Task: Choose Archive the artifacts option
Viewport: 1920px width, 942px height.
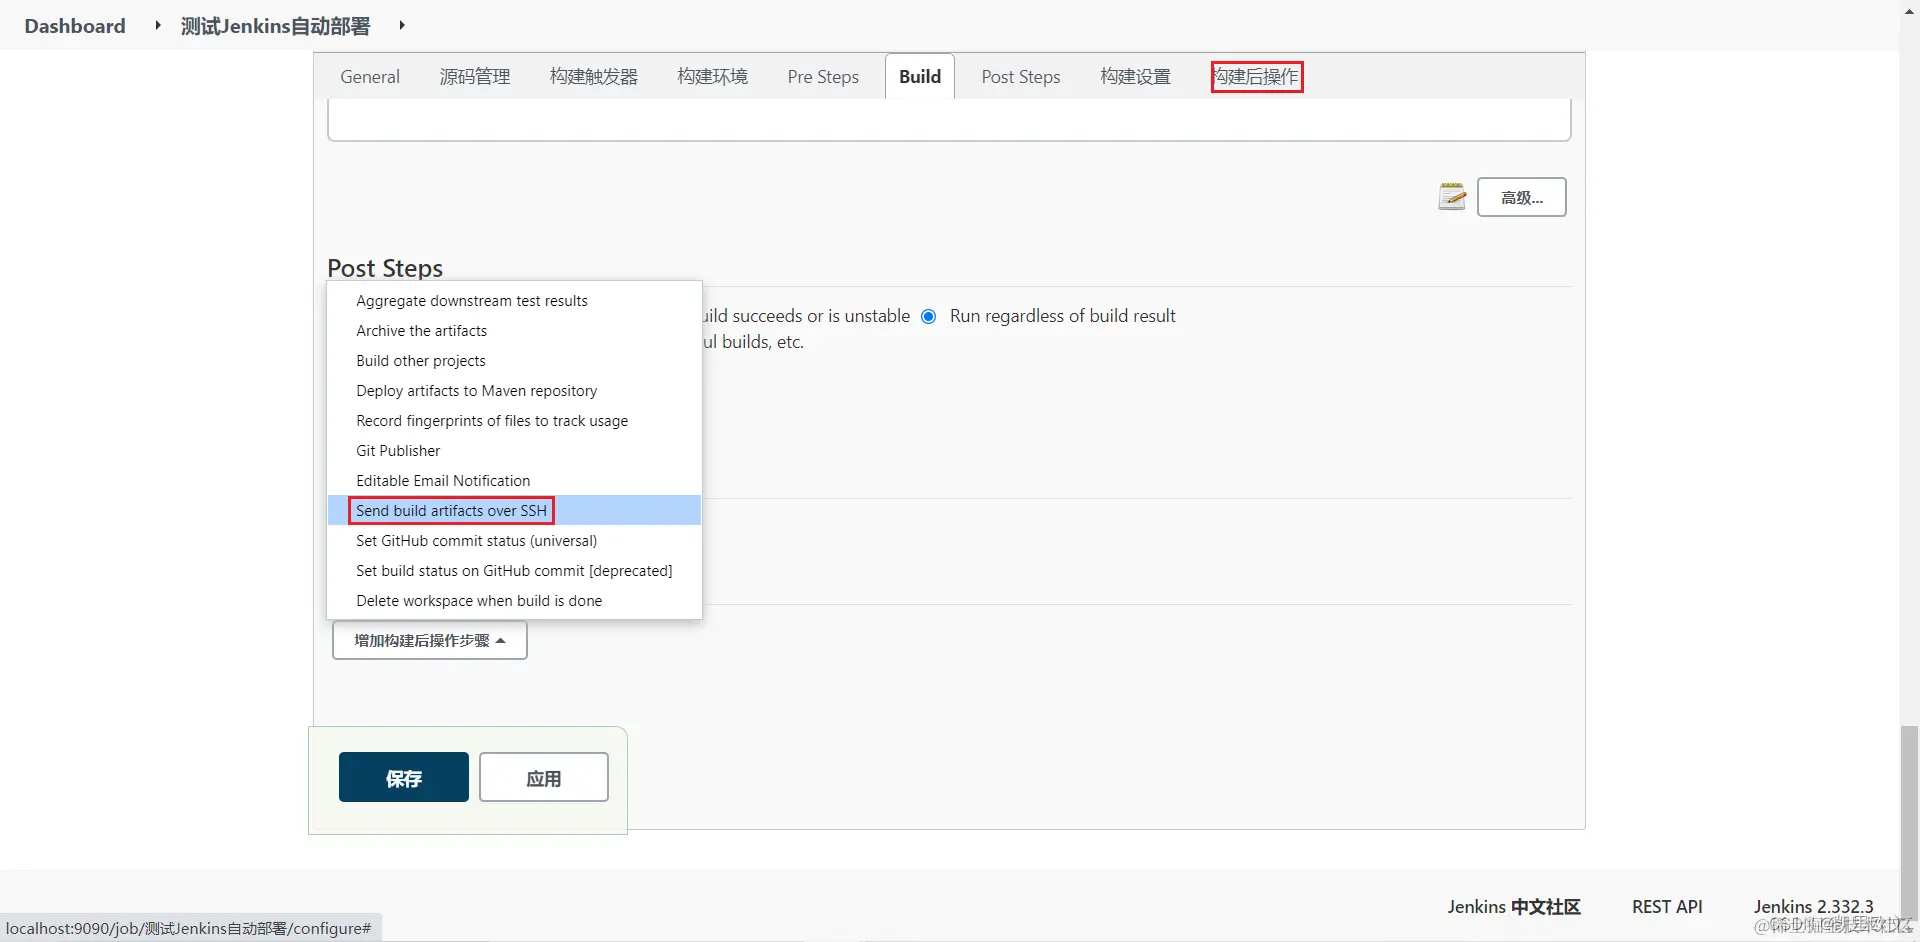Action: tap(421, 330)
